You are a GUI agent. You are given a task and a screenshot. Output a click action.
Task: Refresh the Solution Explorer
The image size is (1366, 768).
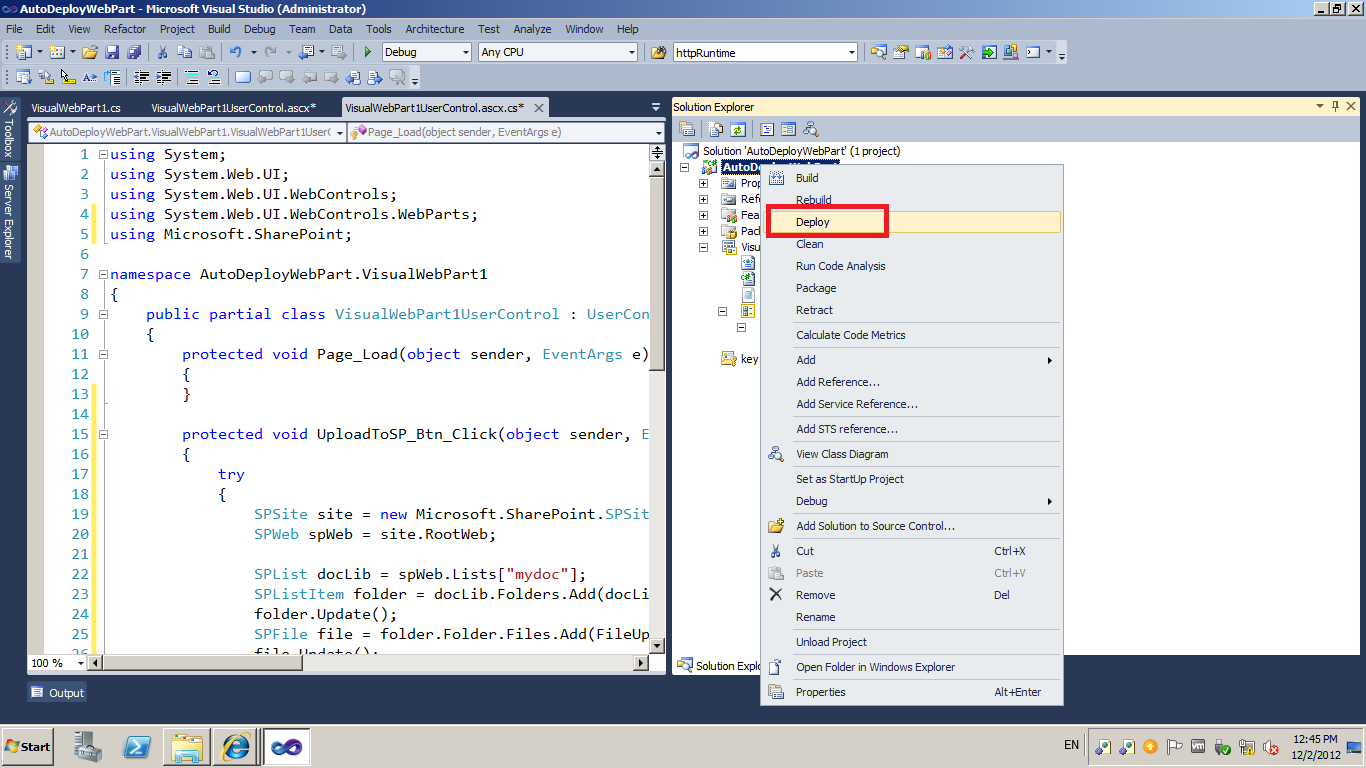pos(737,129)
